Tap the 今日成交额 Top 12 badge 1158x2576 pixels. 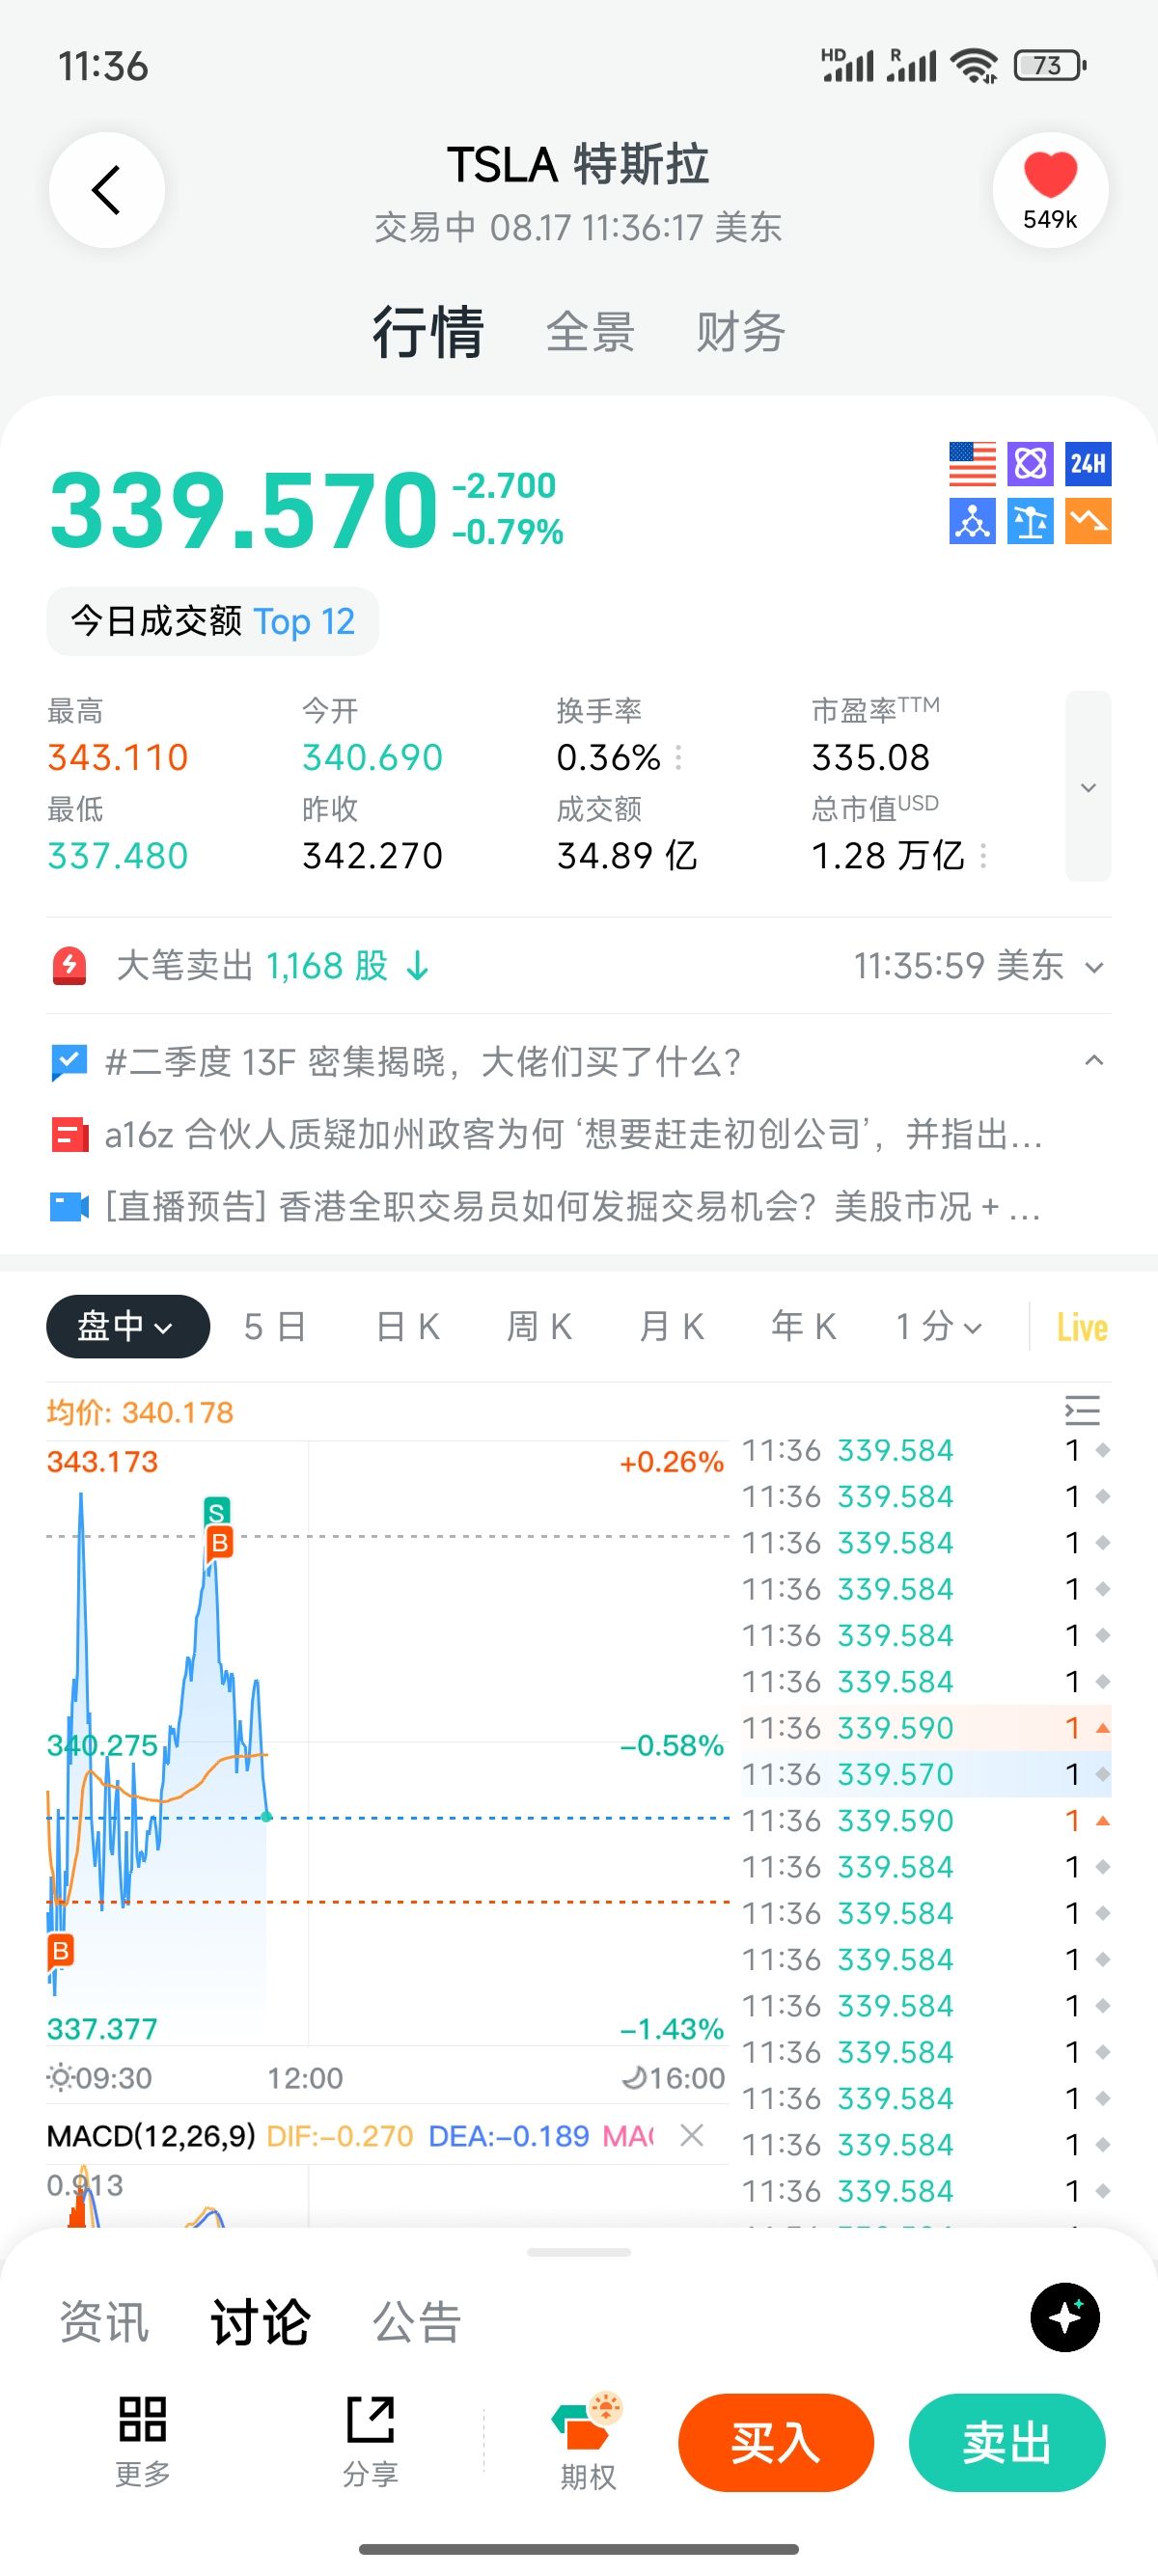pyautogui.click(x=212, y=621)
